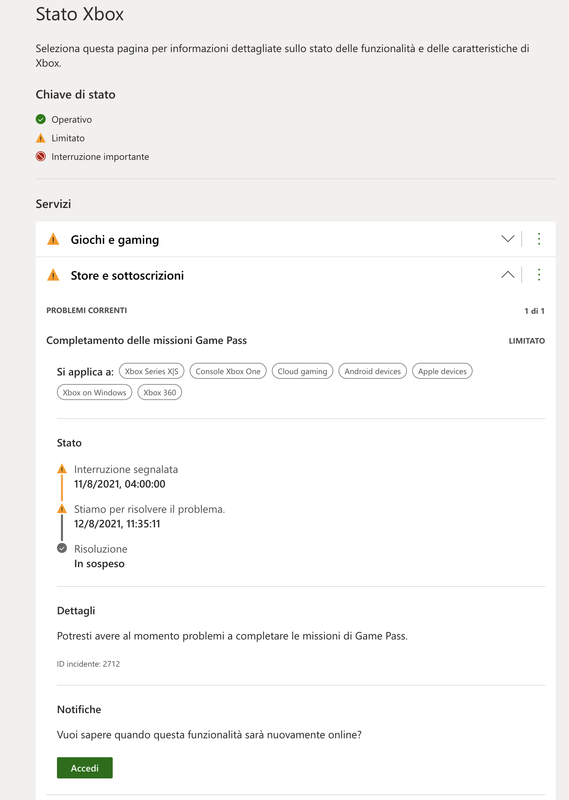Click the timestamp 12/8/2021, 11:35:11
569x800 pixels.
click(117, 523)
